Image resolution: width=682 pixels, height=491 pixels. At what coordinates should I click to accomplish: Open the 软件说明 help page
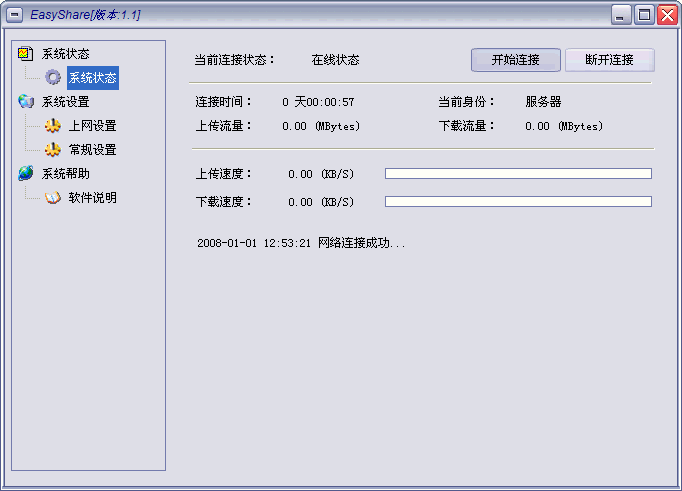pos(93,197)
